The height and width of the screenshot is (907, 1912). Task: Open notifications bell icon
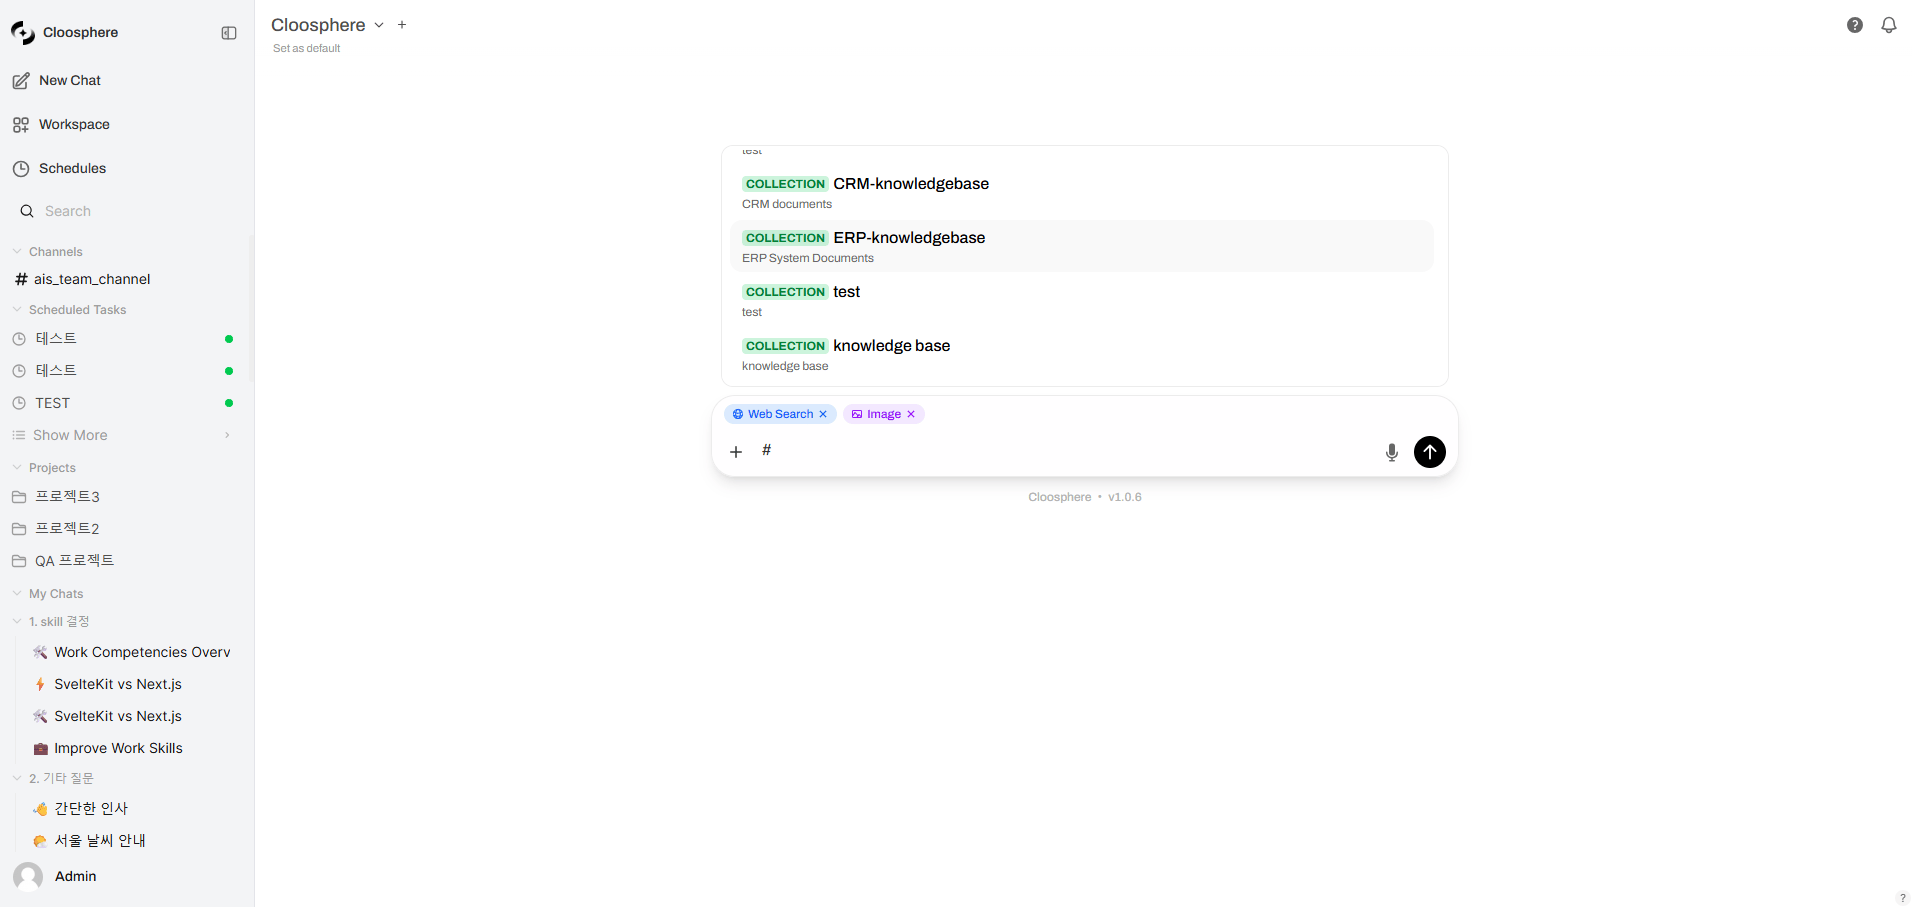point(1889,25)
